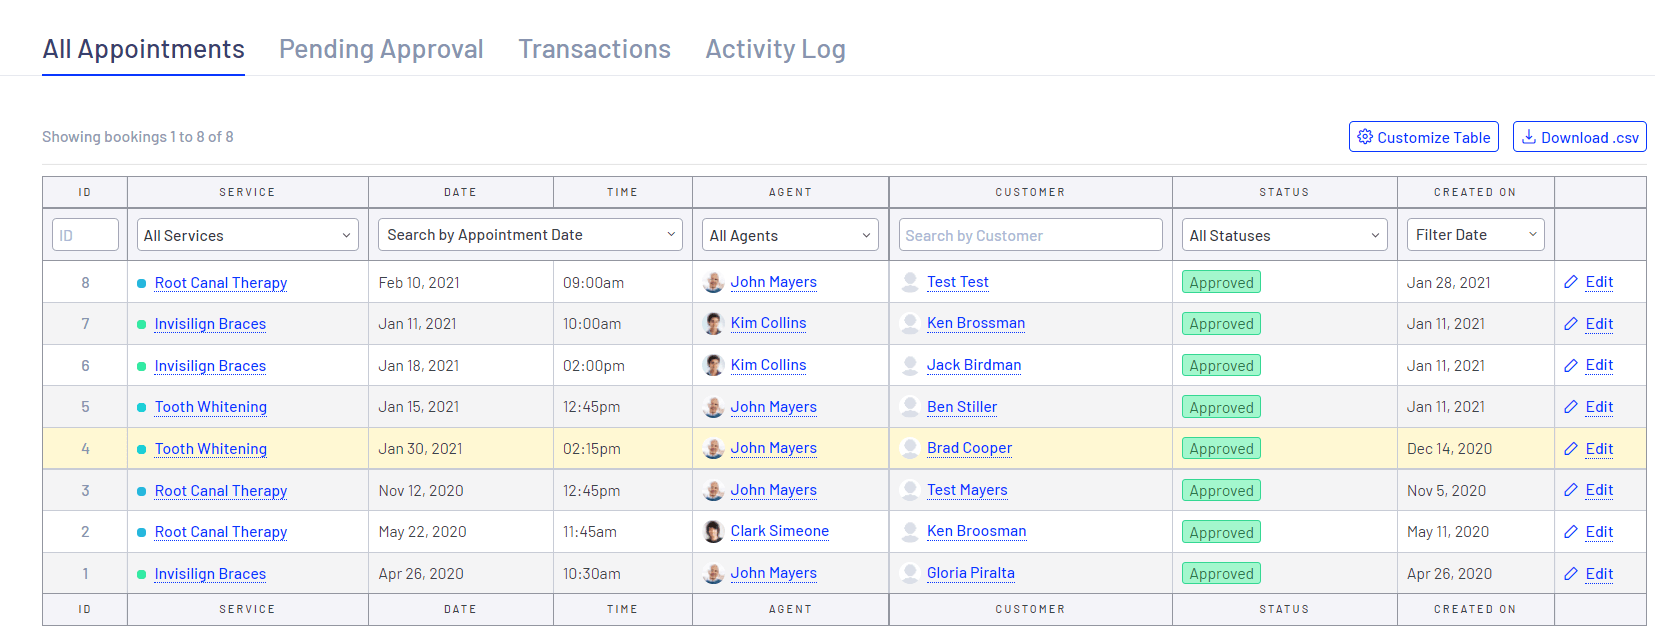Image resolution: width=1655 pixels, height=633 pixels.
Task: Click customer avatar next to Jack Birdman
Action: click(x=910, y=365)
